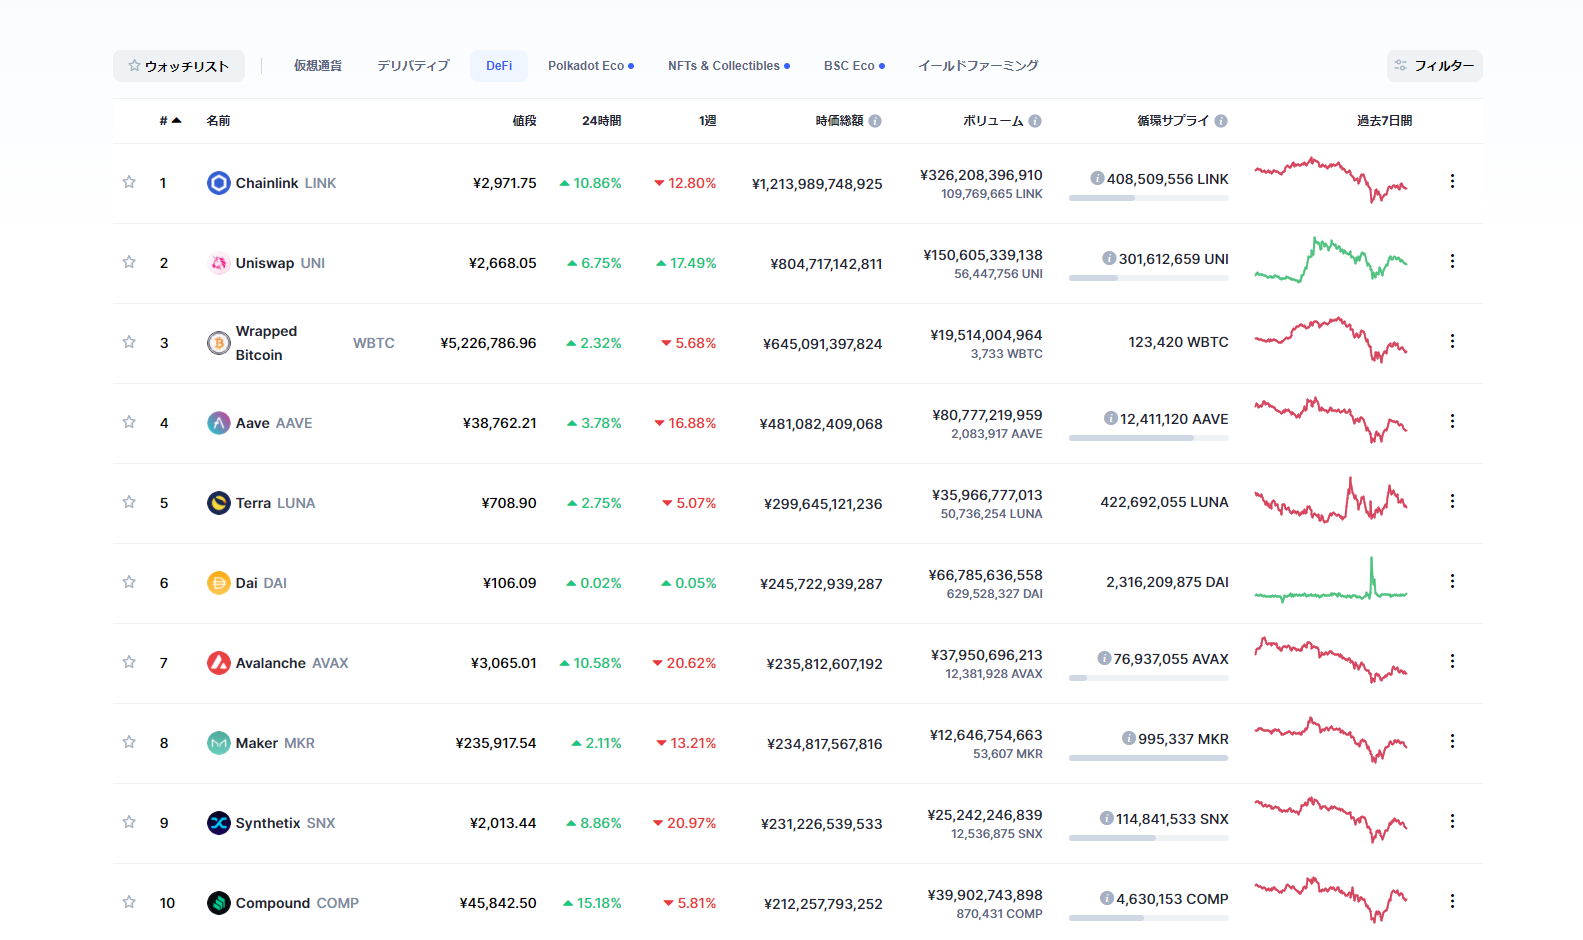Open the Compound name link
1583x940 pixels.
click(273, 903)
